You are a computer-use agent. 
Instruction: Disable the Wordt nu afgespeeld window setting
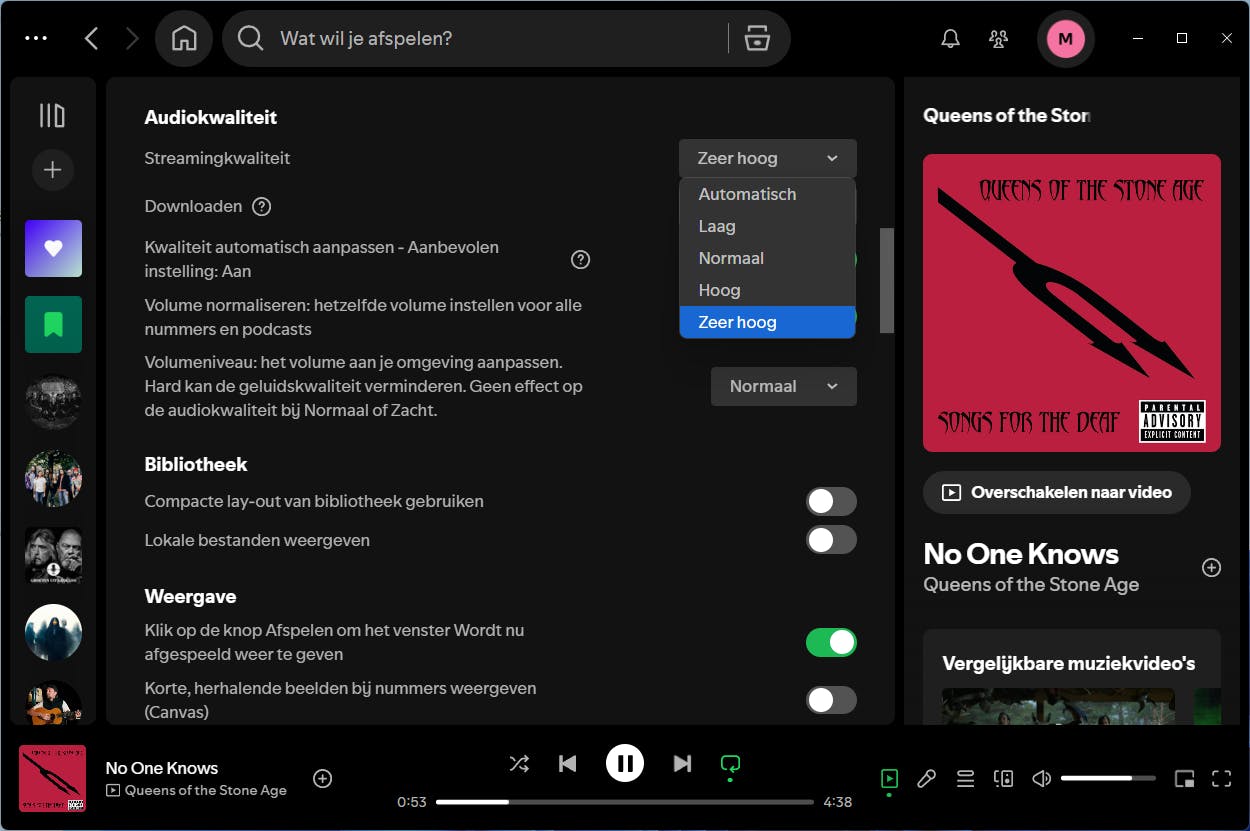point(831,642)
